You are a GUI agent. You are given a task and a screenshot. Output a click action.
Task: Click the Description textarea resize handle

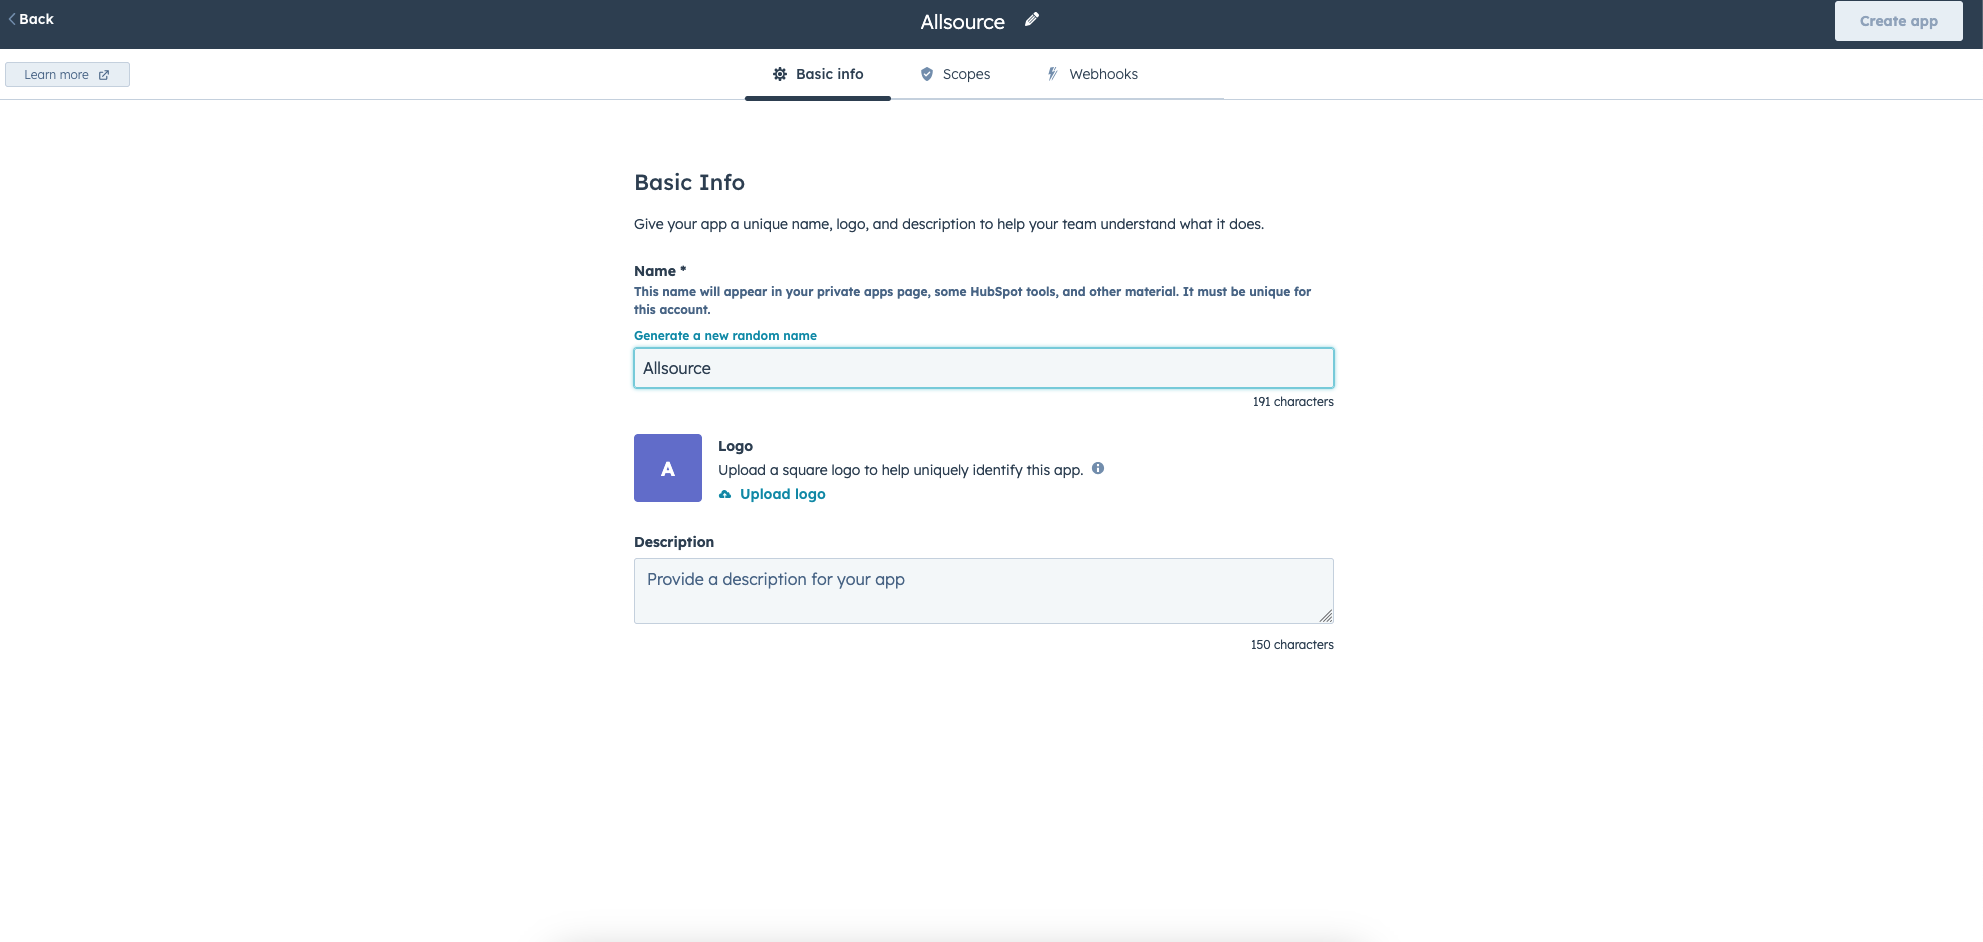[x=1326, y=616]
